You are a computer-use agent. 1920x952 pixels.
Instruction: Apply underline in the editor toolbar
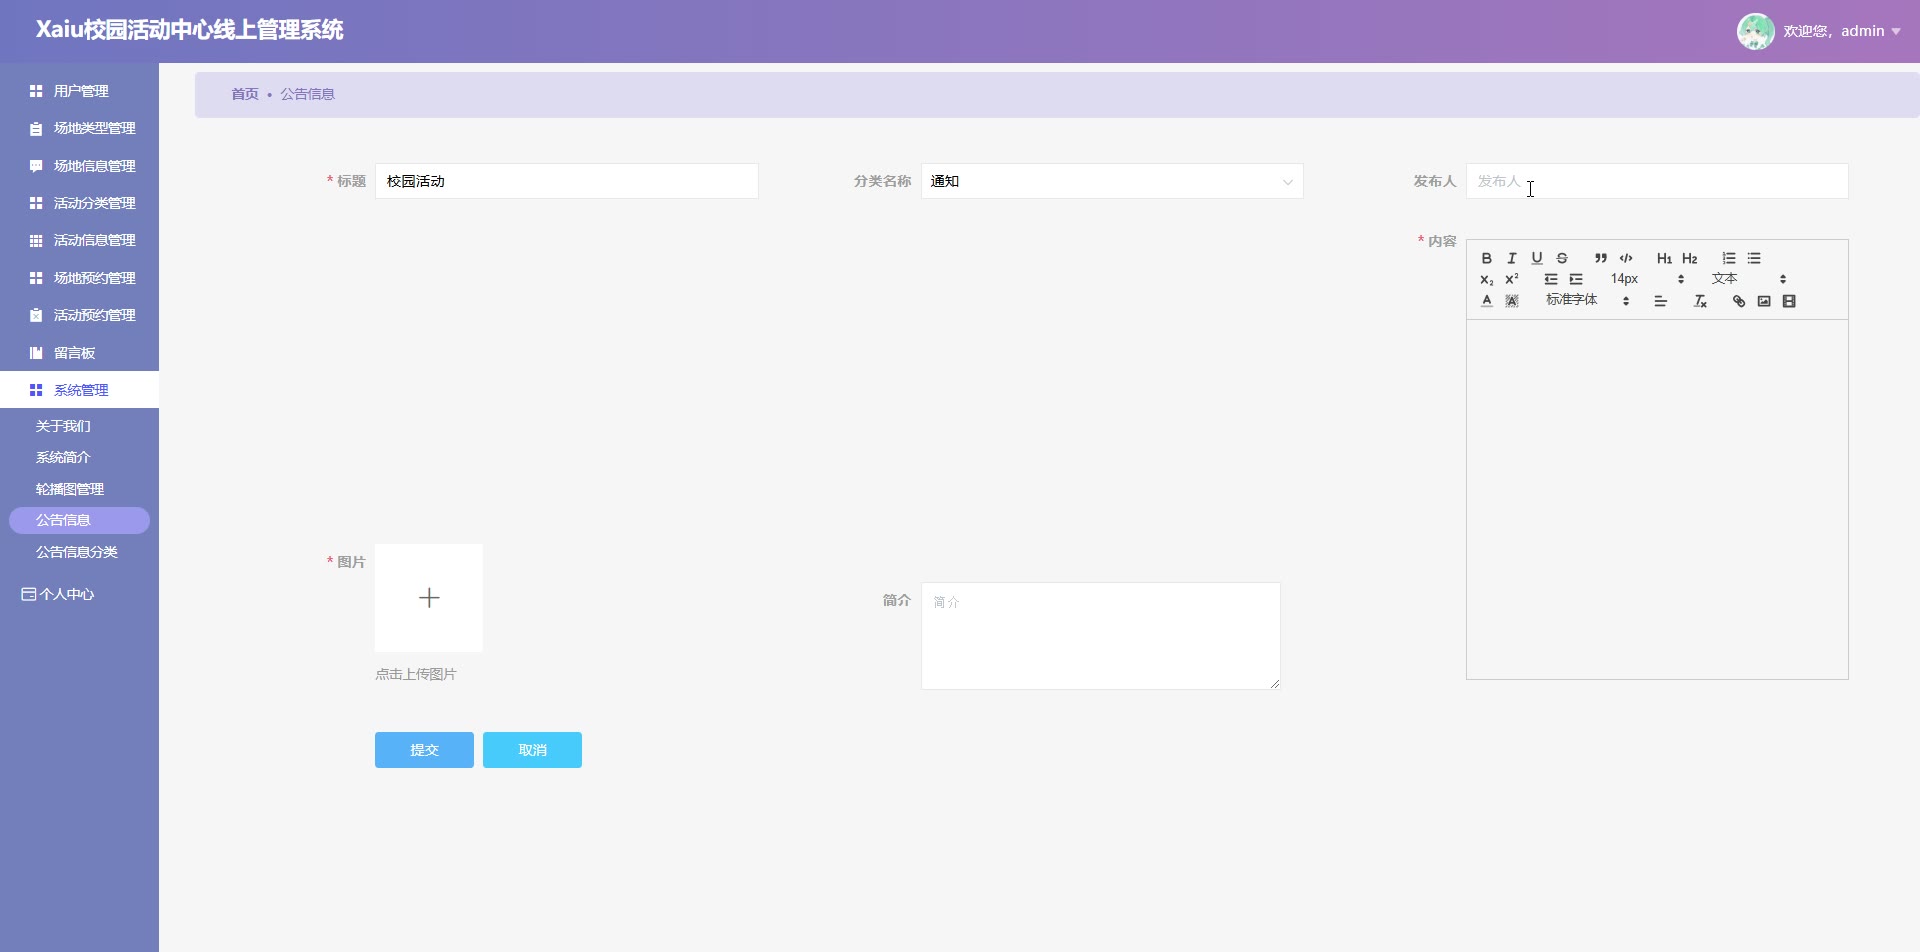pos(1537,258)
